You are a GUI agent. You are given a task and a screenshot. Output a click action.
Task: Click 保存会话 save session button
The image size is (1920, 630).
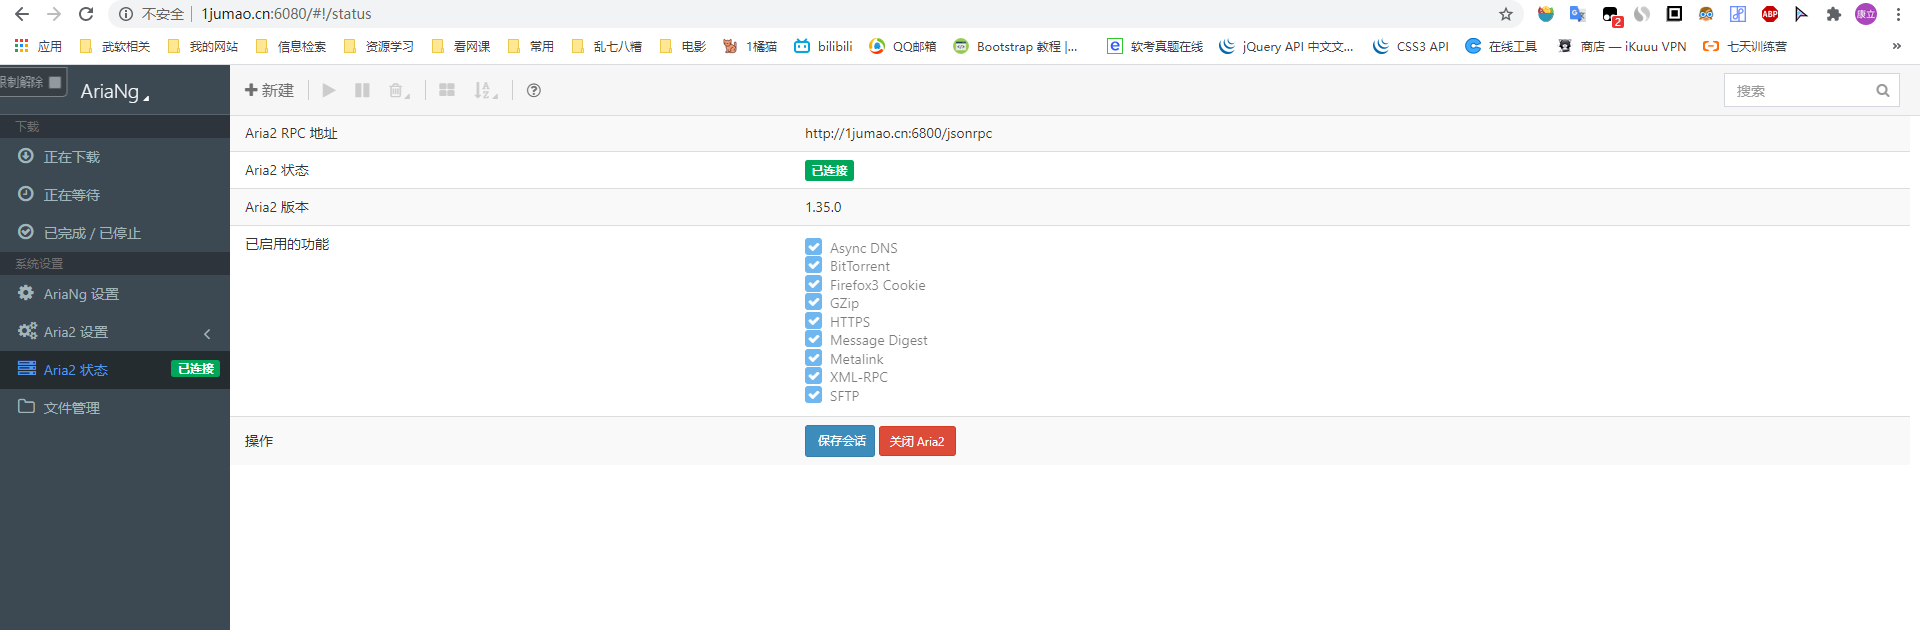tap(840, 441)
